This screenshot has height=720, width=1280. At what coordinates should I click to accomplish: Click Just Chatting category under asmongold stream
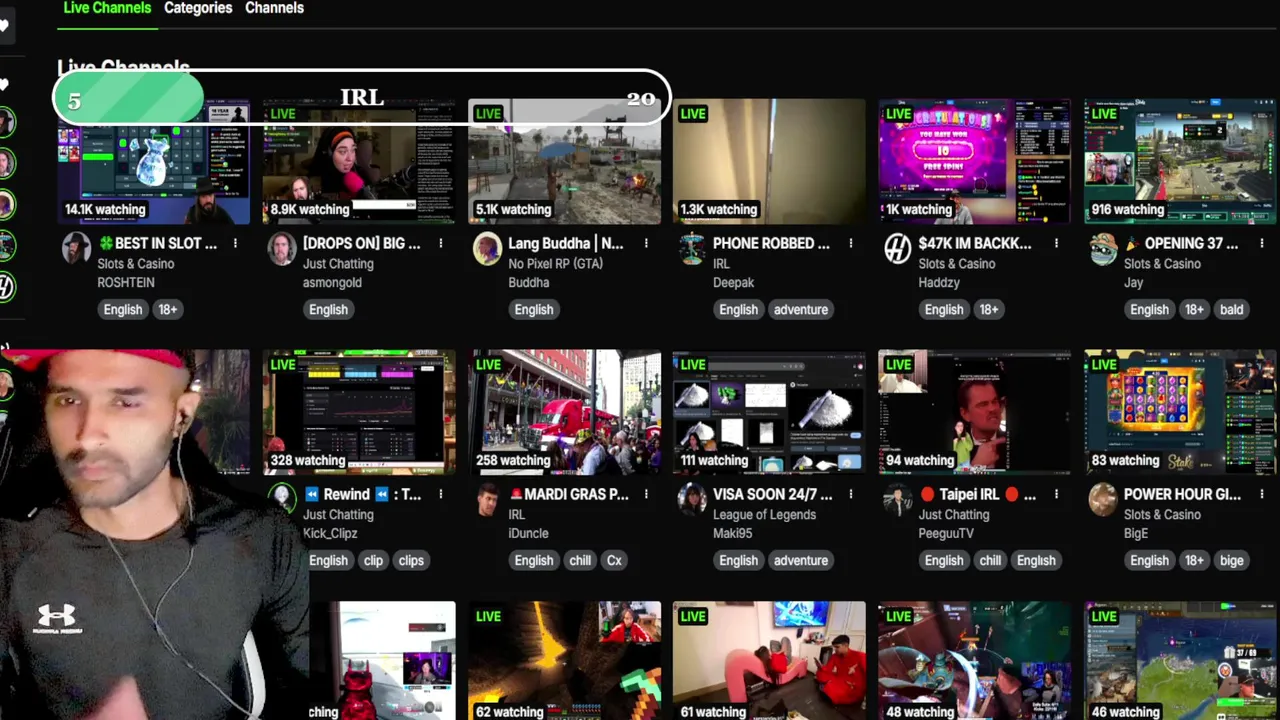click(338, 264)
